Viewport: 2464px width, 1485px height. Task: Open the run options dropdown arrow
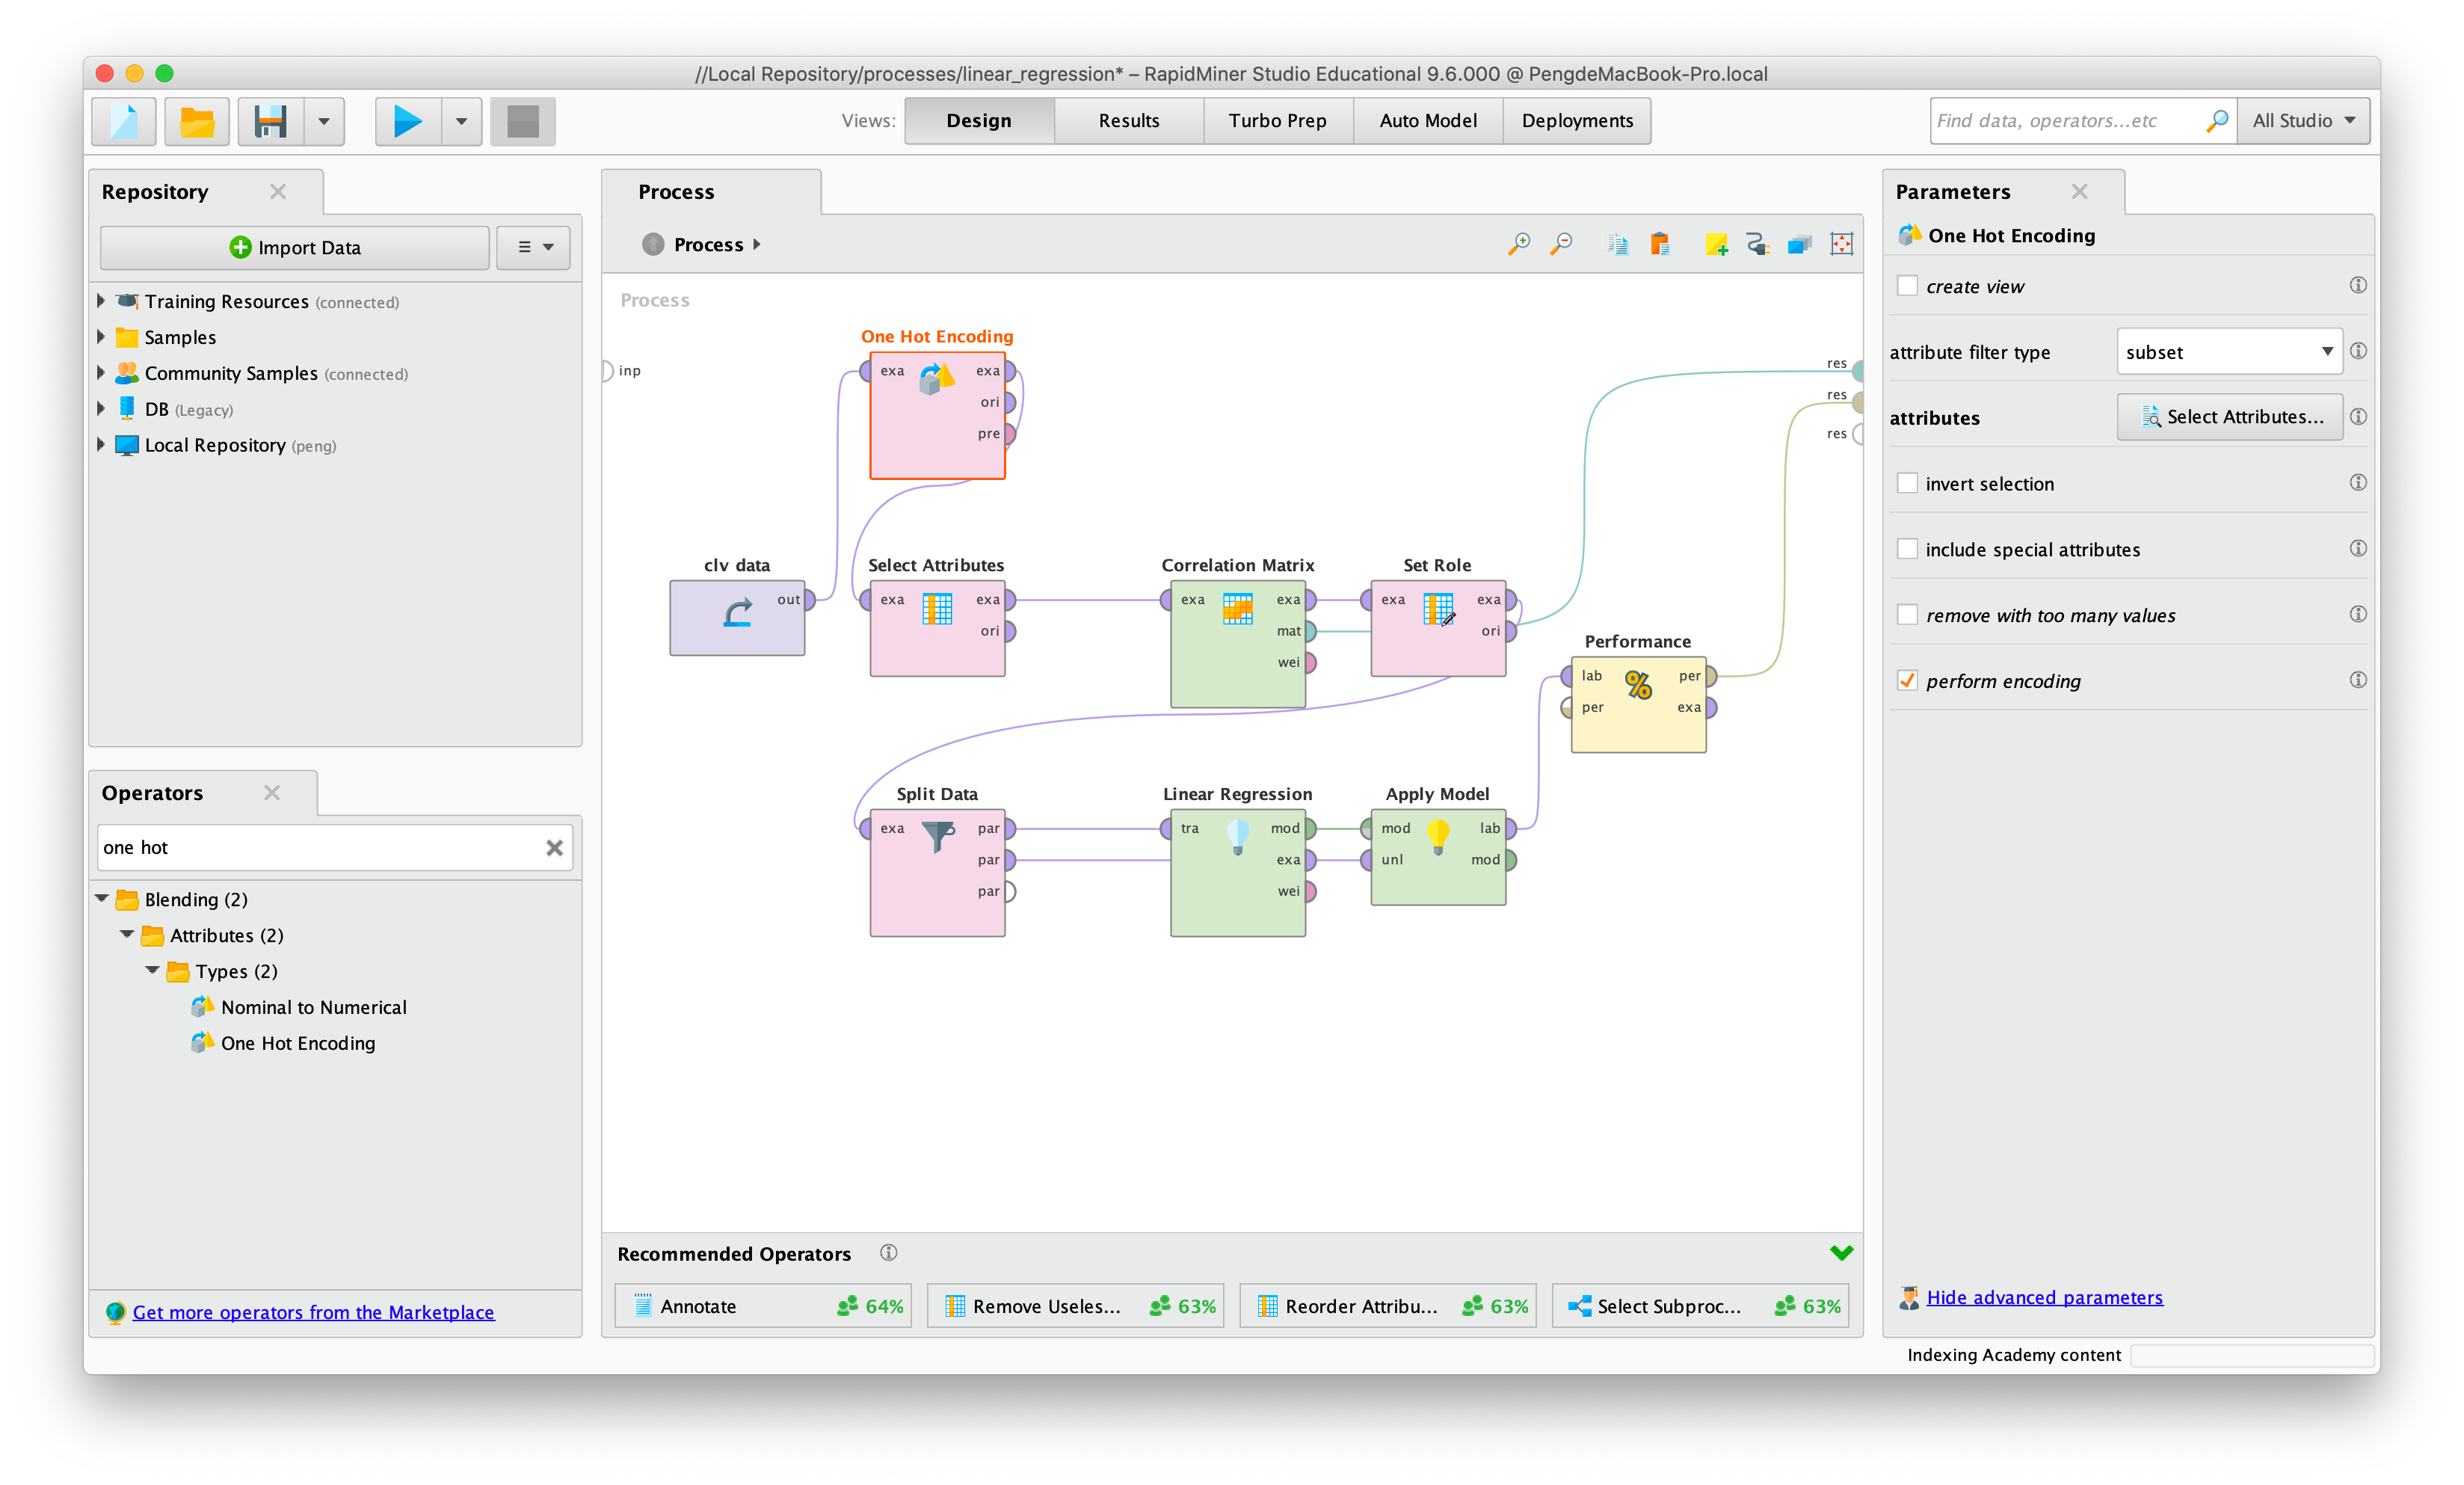[x=461, y=121]
